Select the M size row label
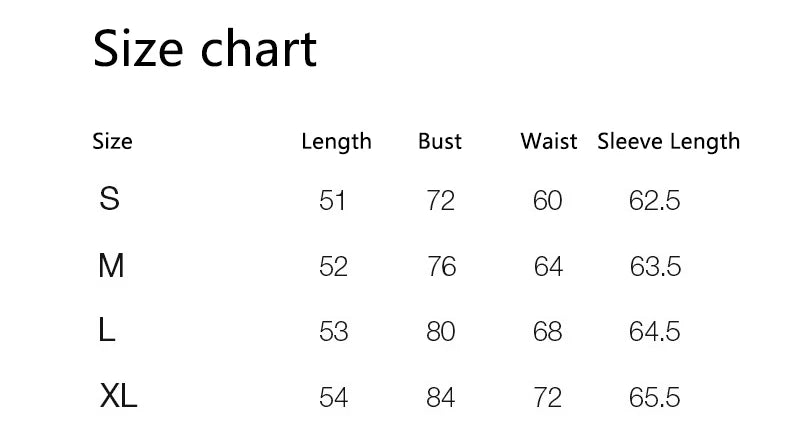Image resolution: width=790 pixels, height=445 pixels. pyautogui.click(x=111, y=265)
